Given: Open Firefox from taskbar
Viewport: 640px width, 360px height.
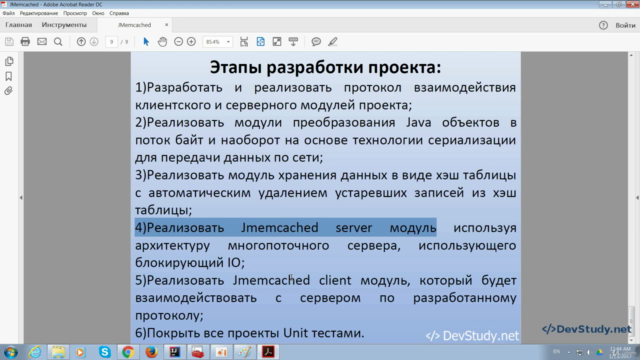Looking at the screenshot, I should [151, 352].
